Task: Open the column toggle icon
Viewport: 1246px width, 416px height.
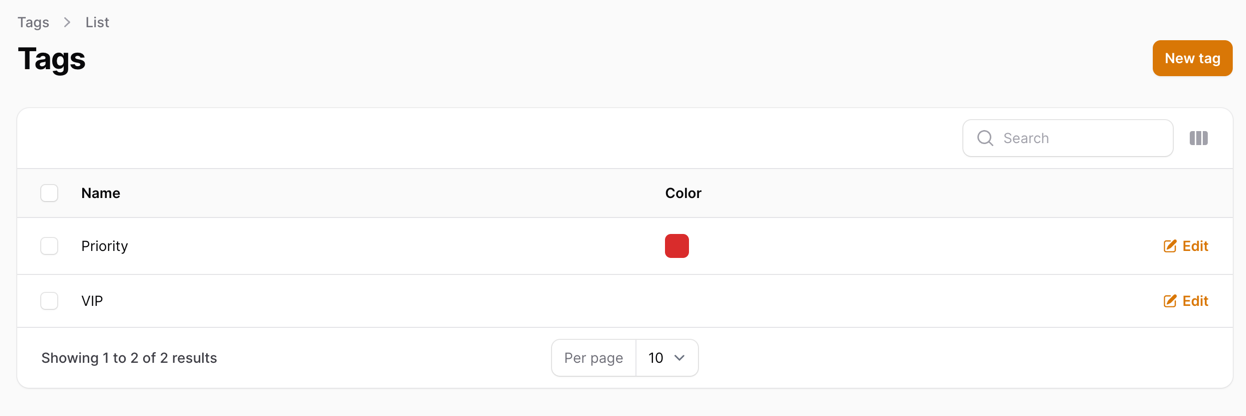Action: (1198, 138)
